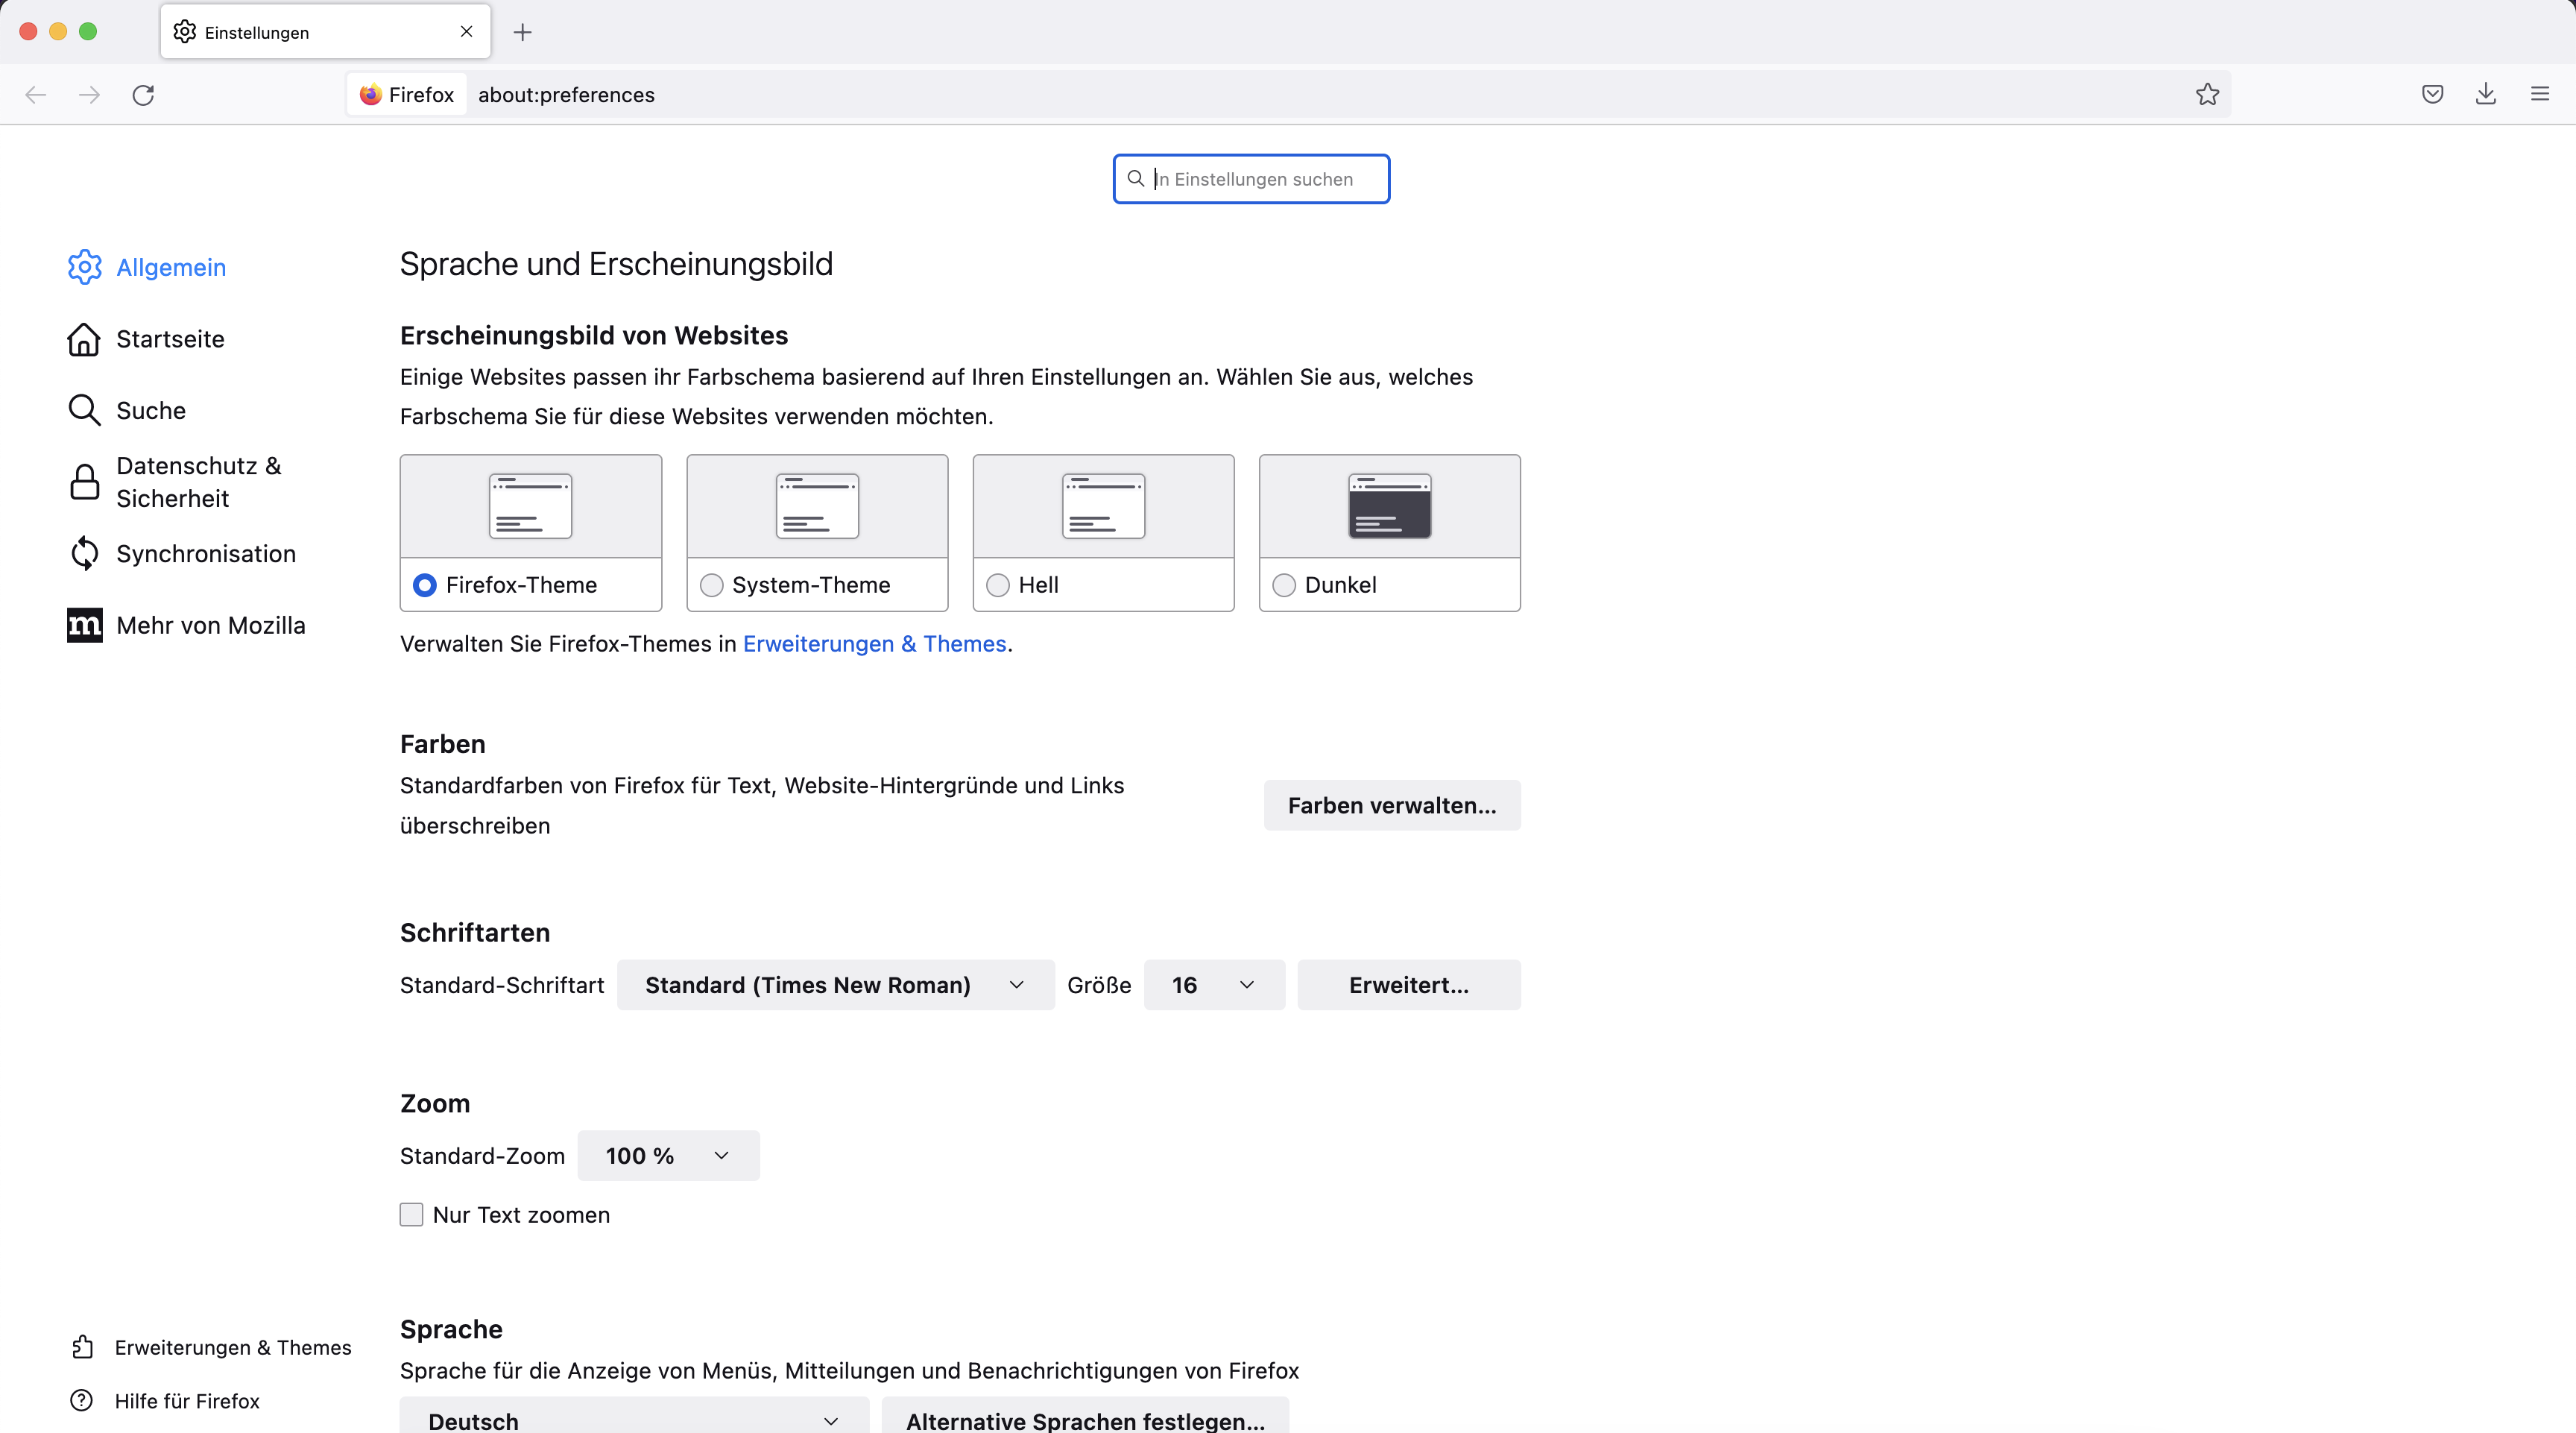Select the Dunkel radio button

coord(1284,585)
